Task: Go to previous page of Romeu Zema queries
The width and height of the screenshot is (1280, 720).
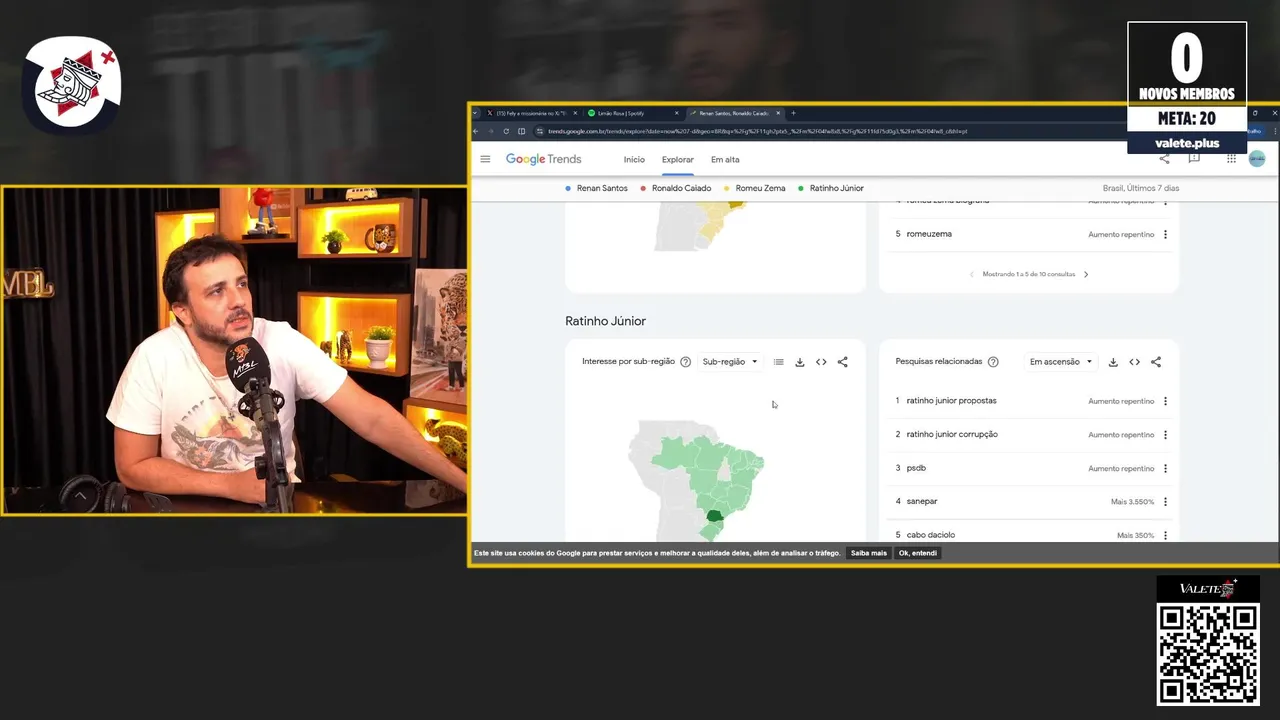Action: pos(971,274)
